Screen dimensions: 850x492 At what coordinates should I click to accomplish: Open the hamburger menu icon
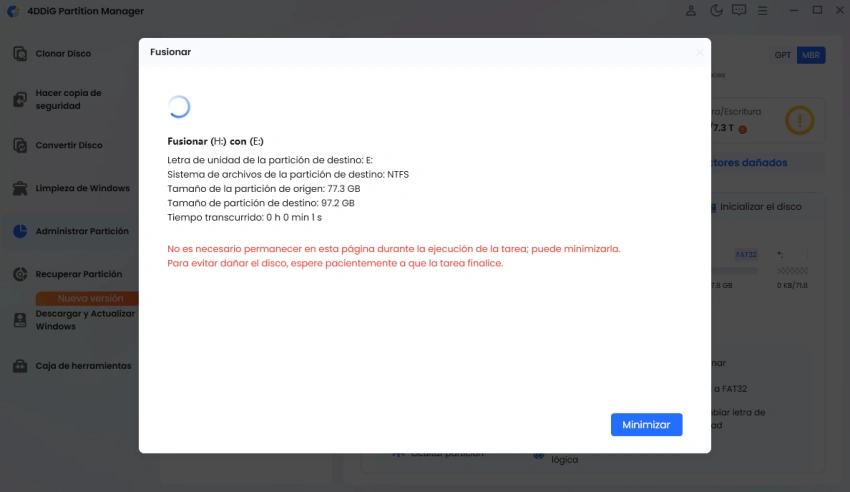(762, 10)
